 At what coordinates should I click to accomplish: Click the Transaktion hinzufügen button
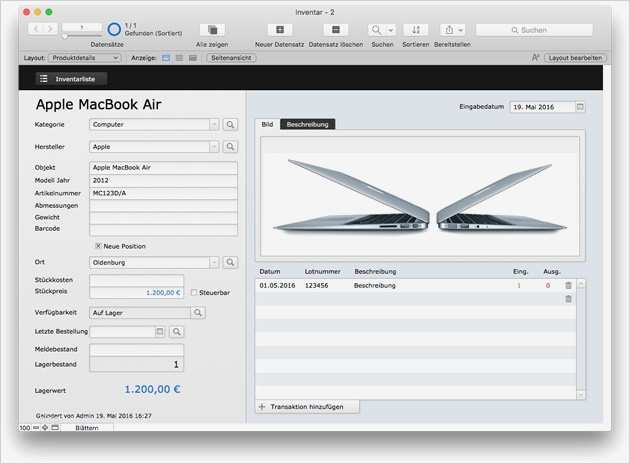pyautogui.click(x=307, y=407)
